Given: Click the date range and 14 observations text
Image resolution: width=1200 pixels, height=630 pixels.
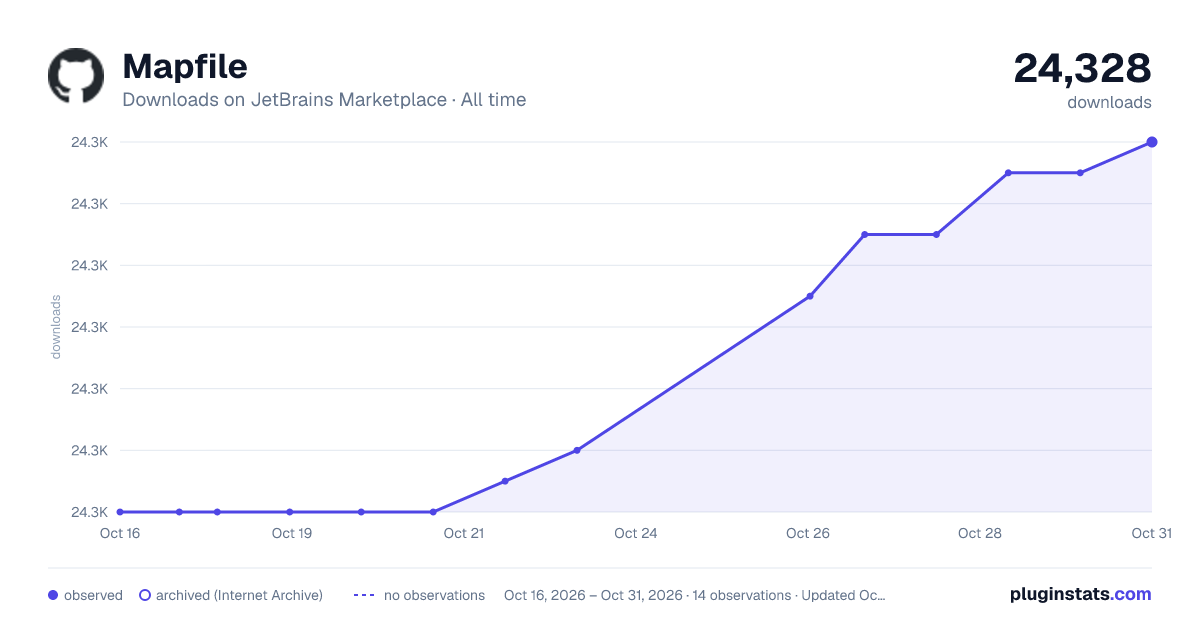Looking at the screenshot, I should click(x=695, y=595).
